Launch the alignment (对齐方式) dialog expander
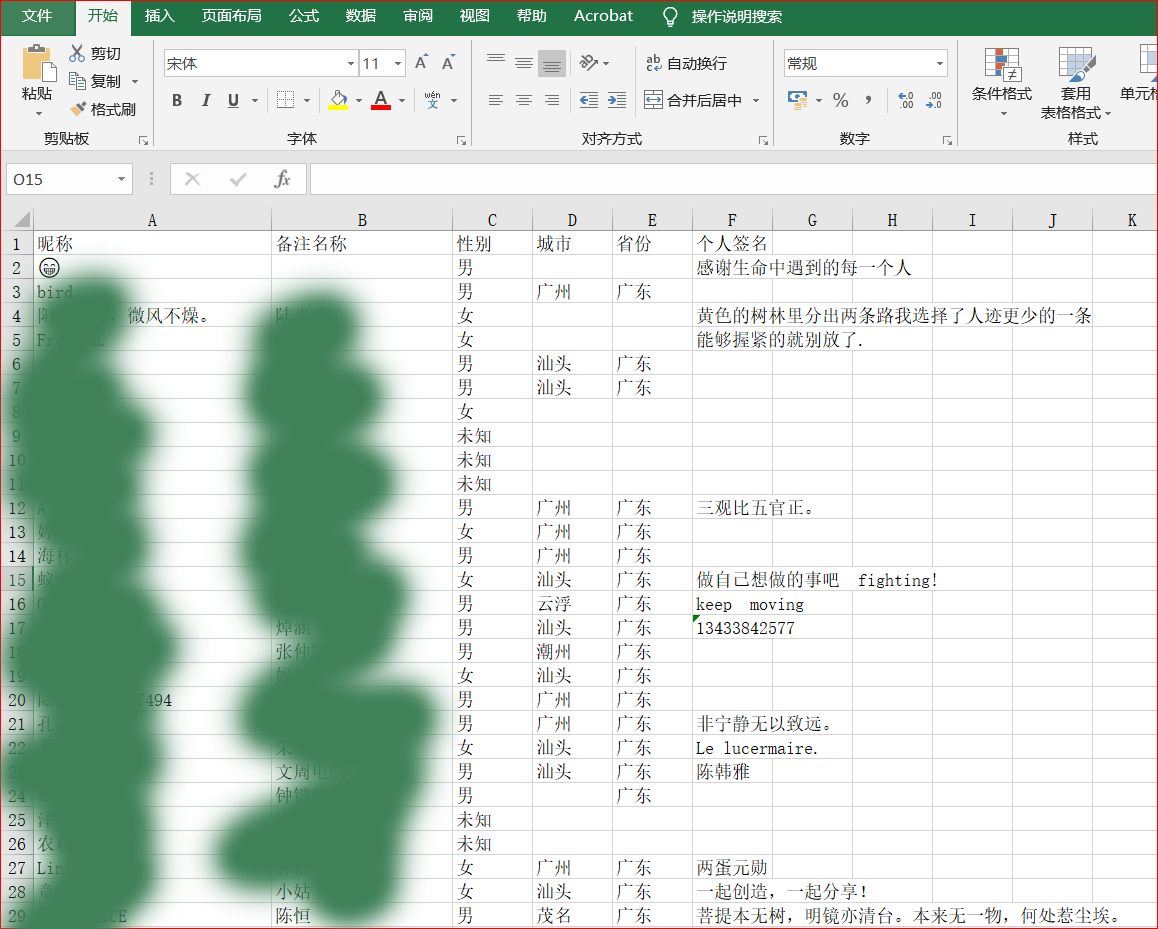Image resolution: width=1158 pixels, height=929 pixels. click(x=763, y=140)
